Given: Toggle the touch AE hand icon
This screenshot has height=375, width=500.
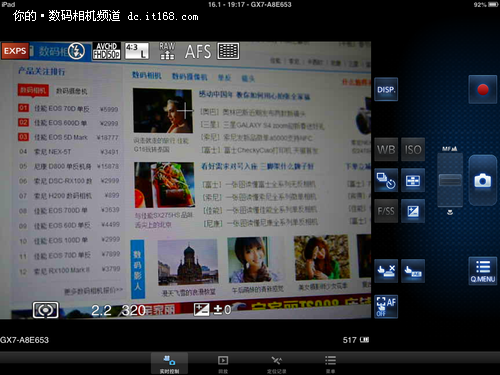Looking at the screenshot, I should pyautogui.click(x=413, y=271).
